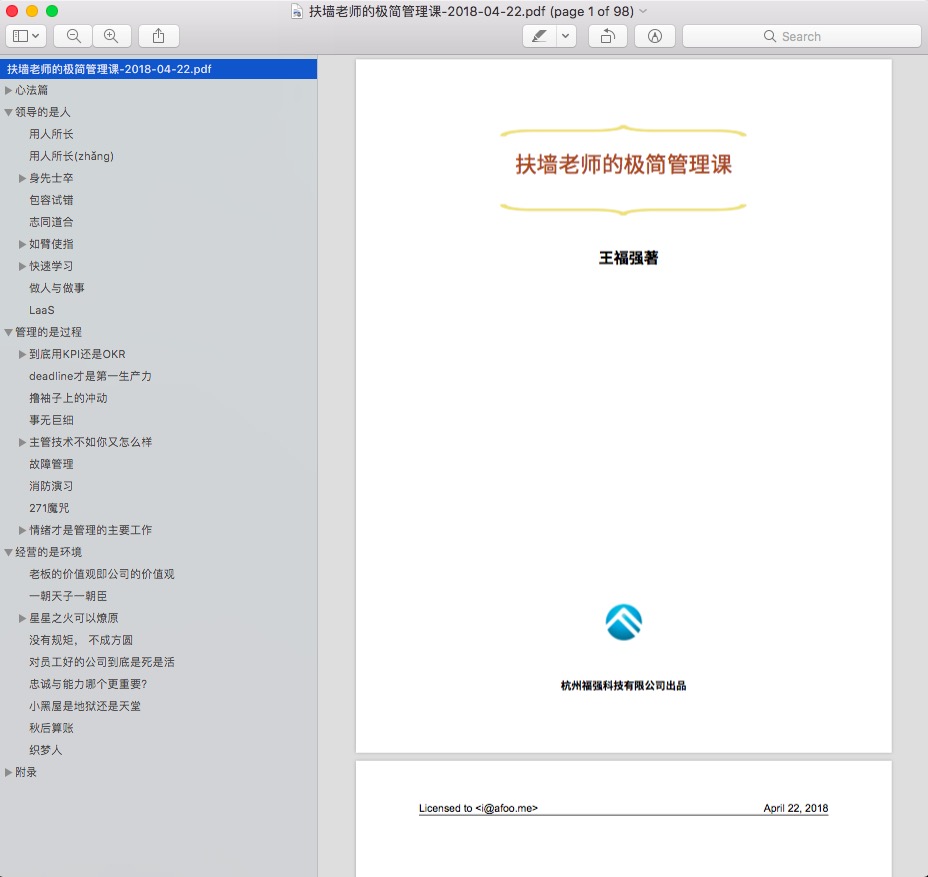Viewport: 928px width, 877px height.
Task: Open 一朝天子一朝臣 chapter
Action: coord(68,596)
